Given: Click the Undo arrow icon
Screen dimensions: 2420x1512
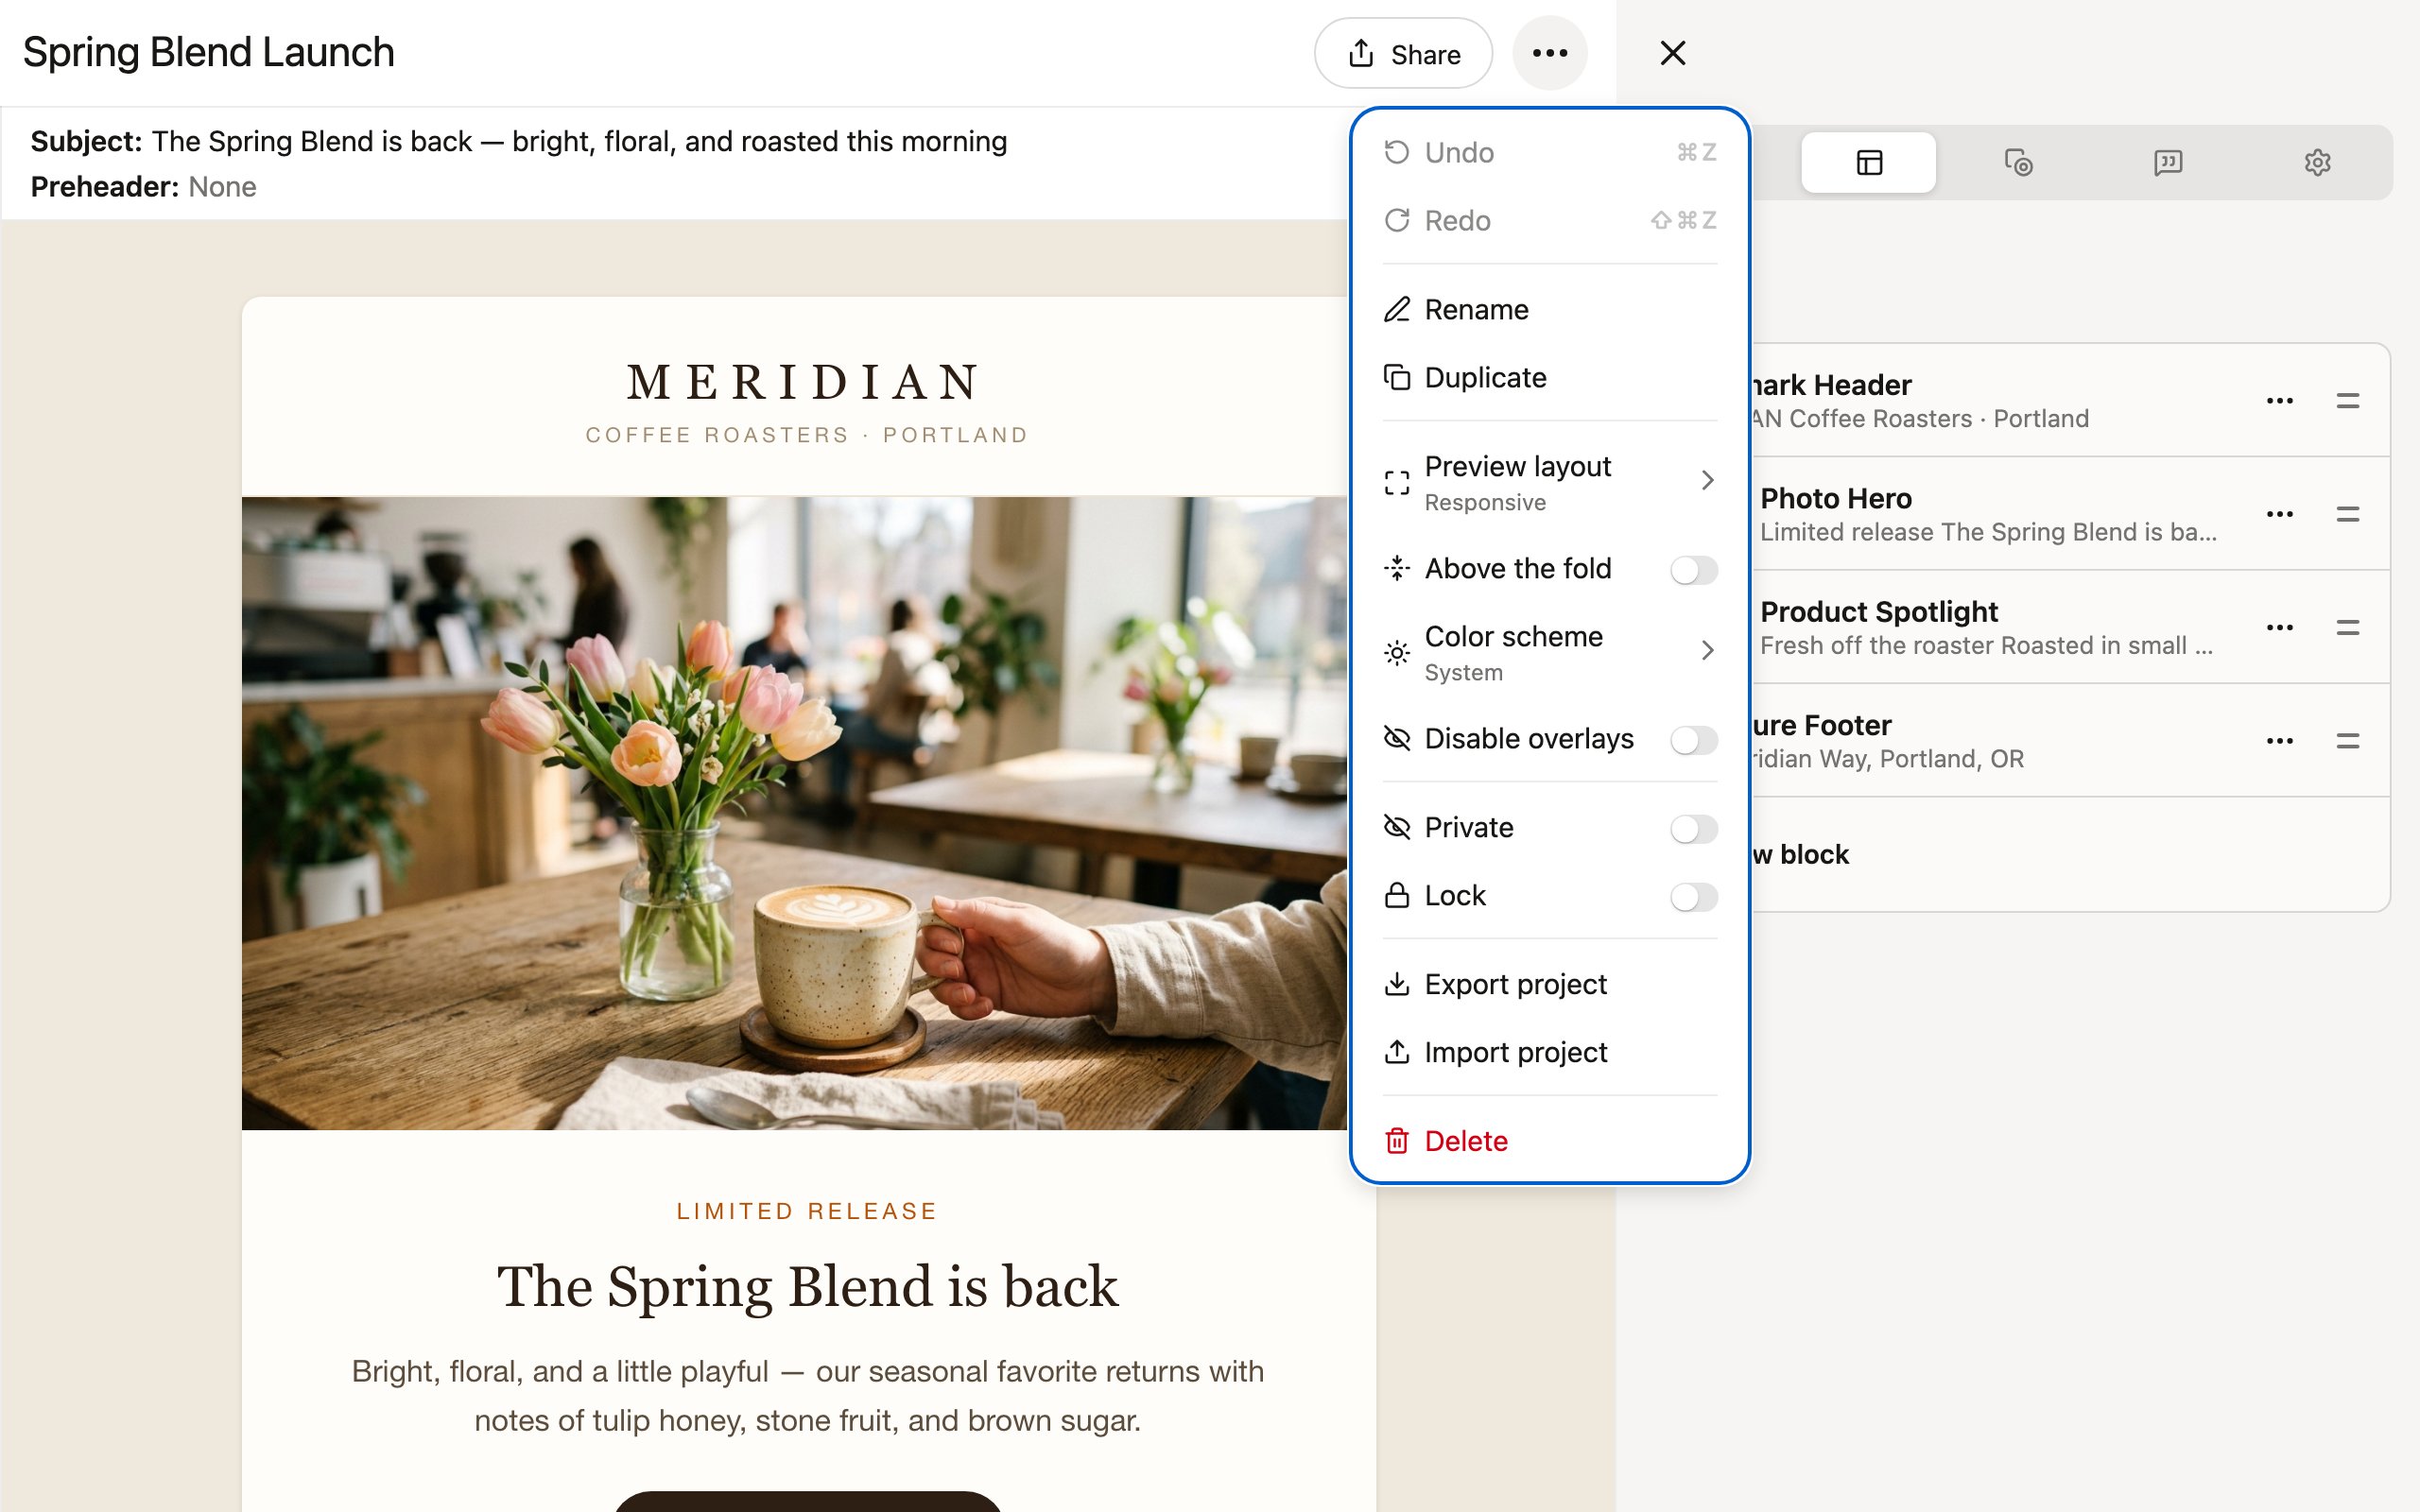Looking at the screenshot, I should pos(1396,152).
